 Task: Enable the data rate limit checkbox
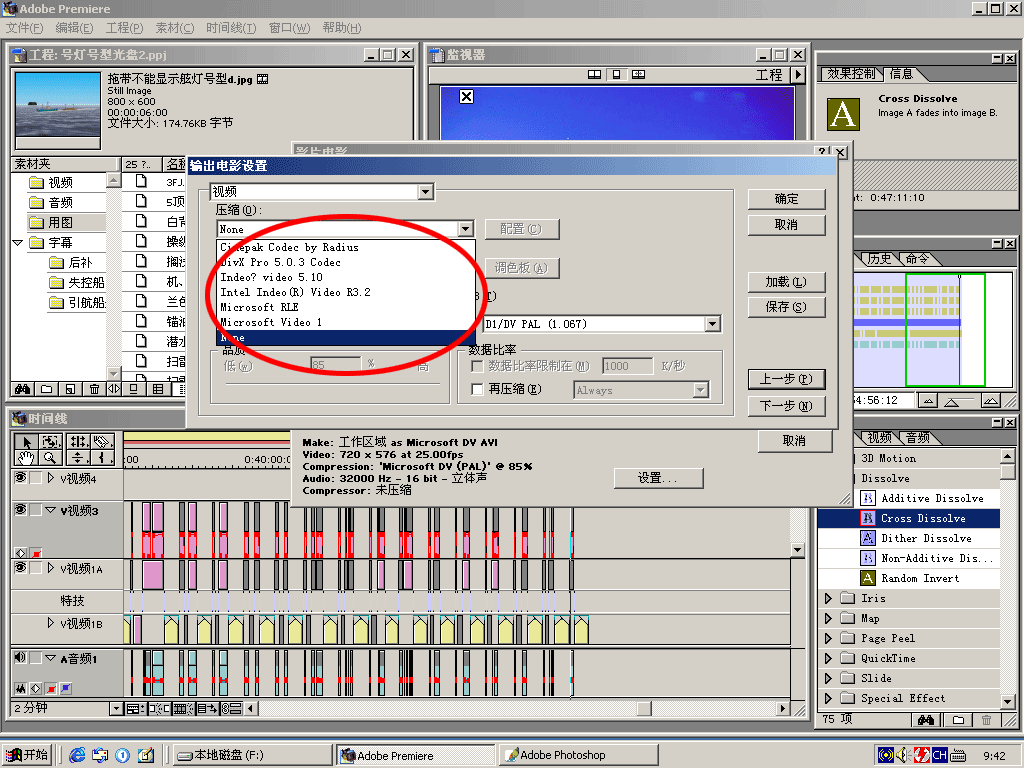[477, 366]
